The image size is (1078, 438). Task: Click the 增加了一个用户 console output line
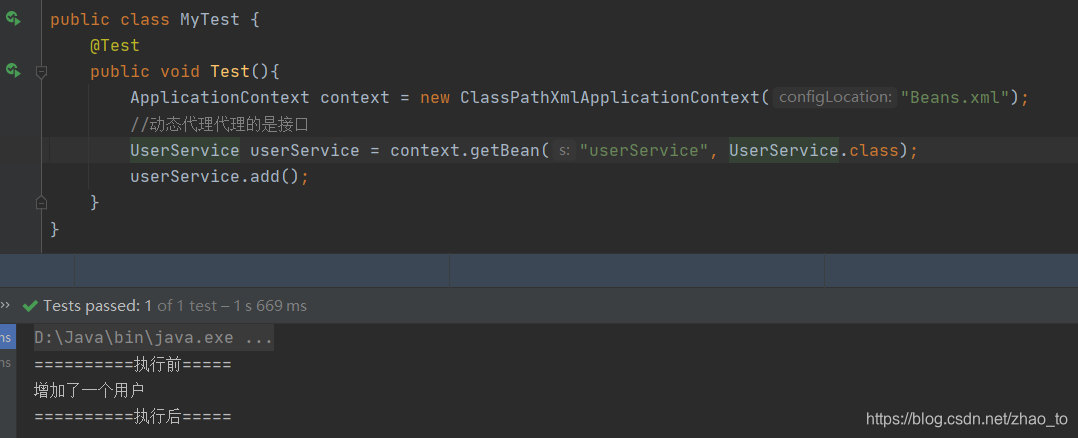point(89,391)
